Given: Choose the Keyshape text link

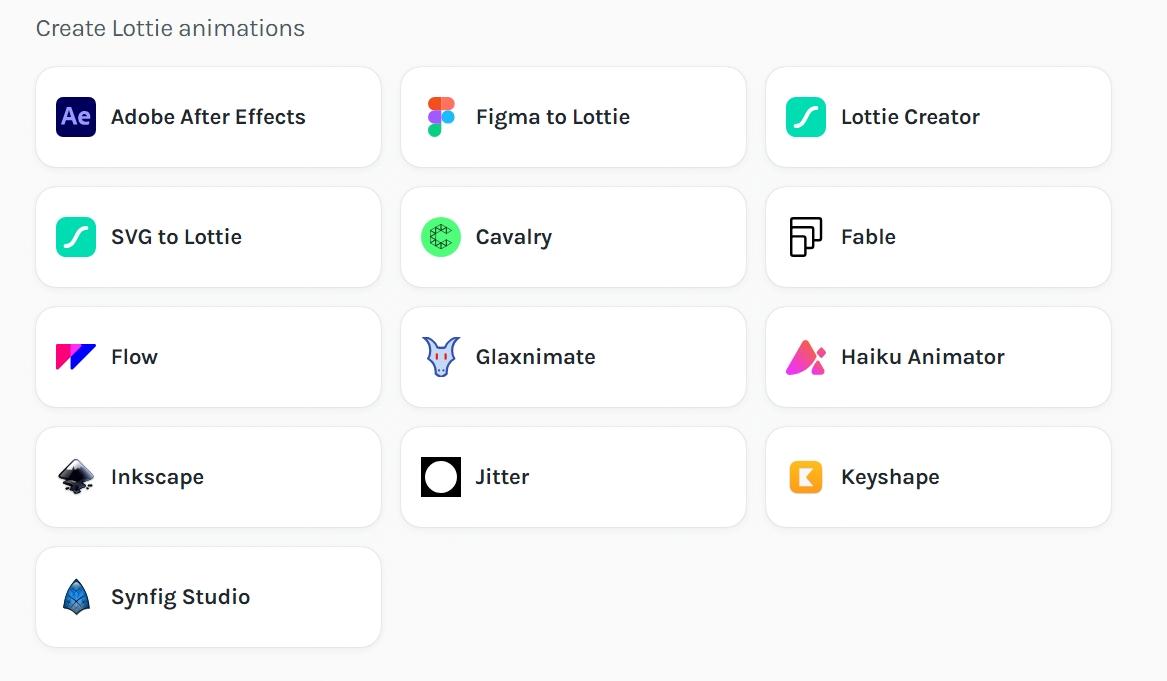Looking at the screenshot, I should (x=890, y=477).
